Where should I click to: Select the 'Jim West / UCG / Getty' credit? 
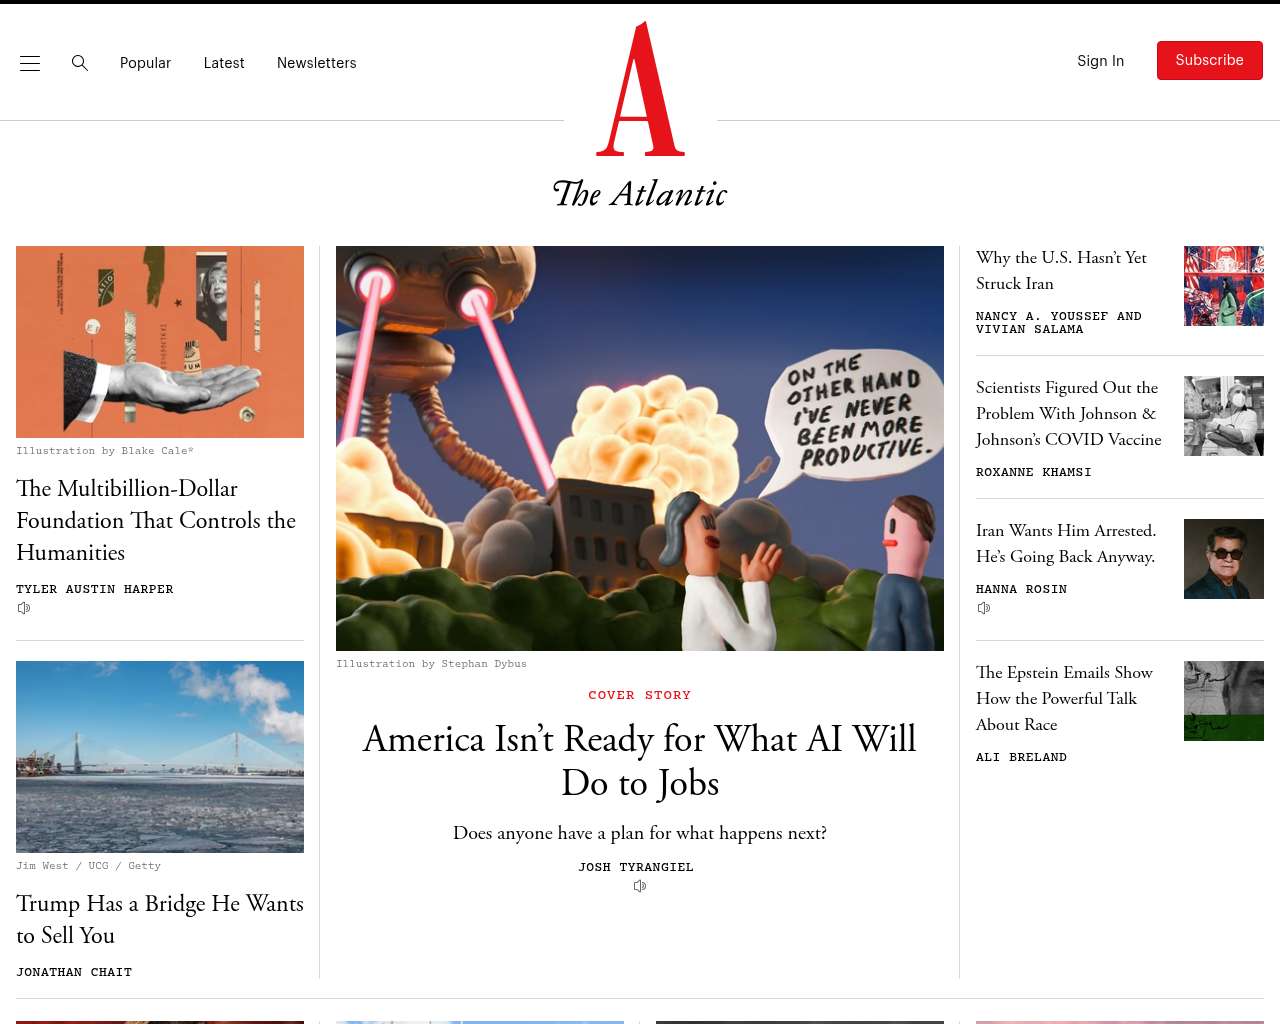88,866
